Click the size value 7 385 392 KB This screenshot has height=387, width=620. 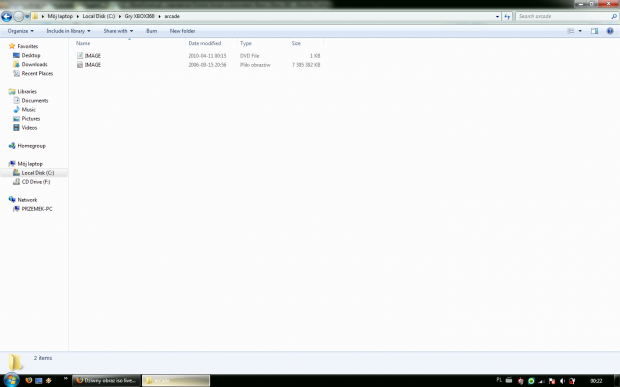coord(306,65)
